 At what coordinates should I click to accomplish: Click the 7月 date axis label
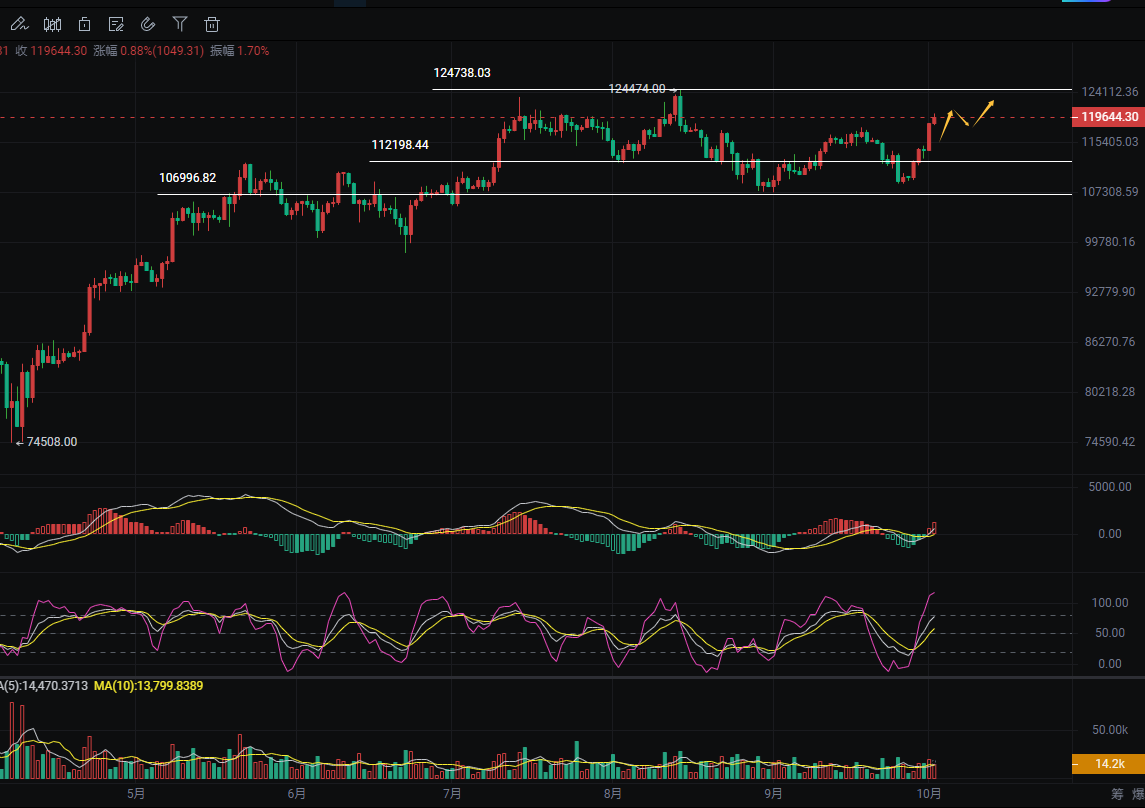click(x=451, y=794)
